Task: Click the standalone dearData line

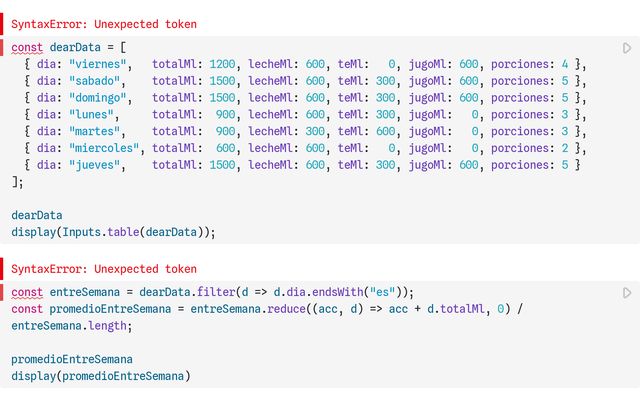Action: tap(37, 215)
